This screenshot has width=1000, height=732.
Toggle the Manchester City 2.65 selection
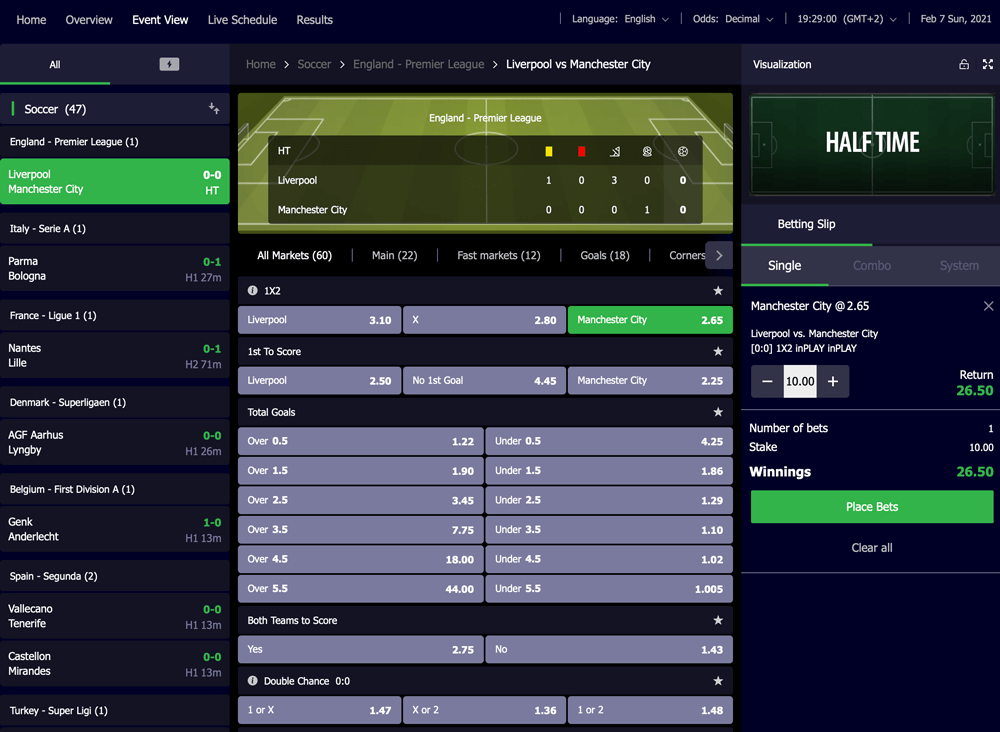[649, 320]
